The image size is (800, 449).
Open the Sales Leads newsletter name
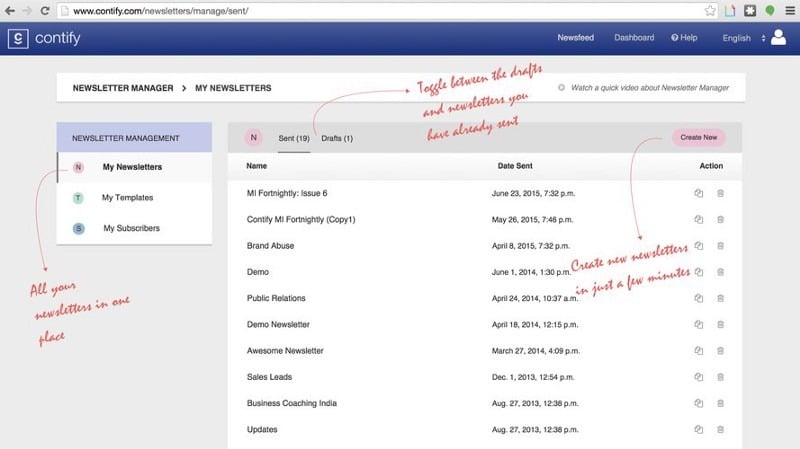(269, 377)
